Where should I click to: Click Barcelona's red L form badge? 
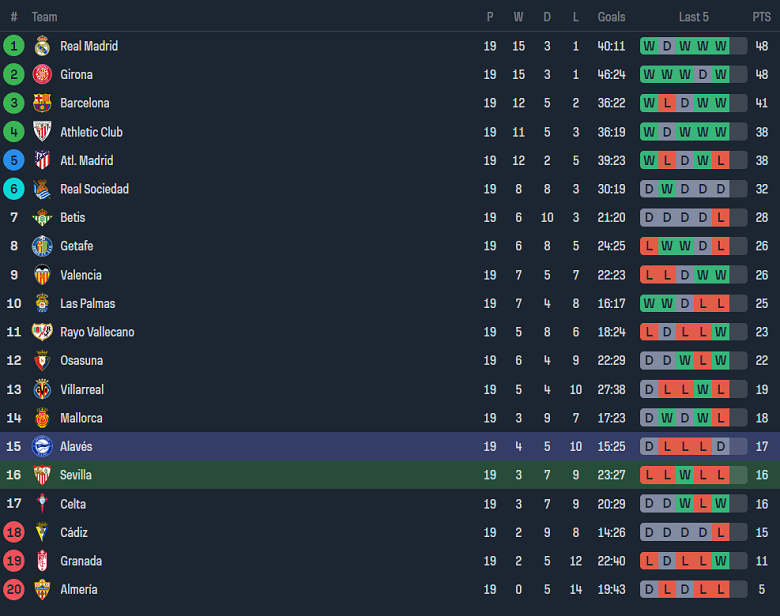click(x=667, y=103)
